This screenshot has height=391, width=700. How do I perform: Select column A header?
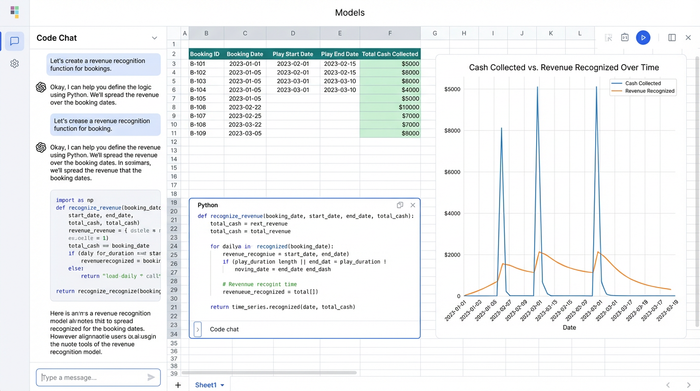click(x=184, y=33)
